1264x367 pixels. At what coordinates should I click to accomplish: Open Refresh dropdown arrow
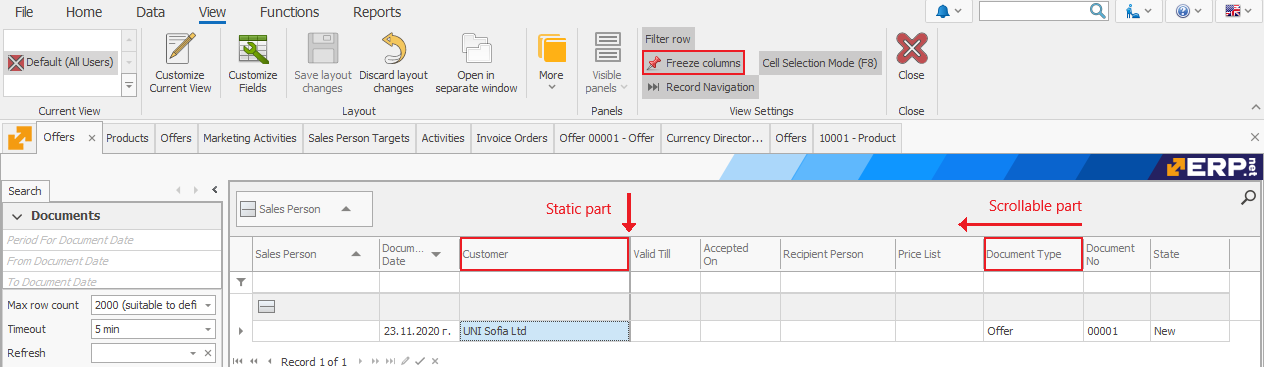pos(193,353)
